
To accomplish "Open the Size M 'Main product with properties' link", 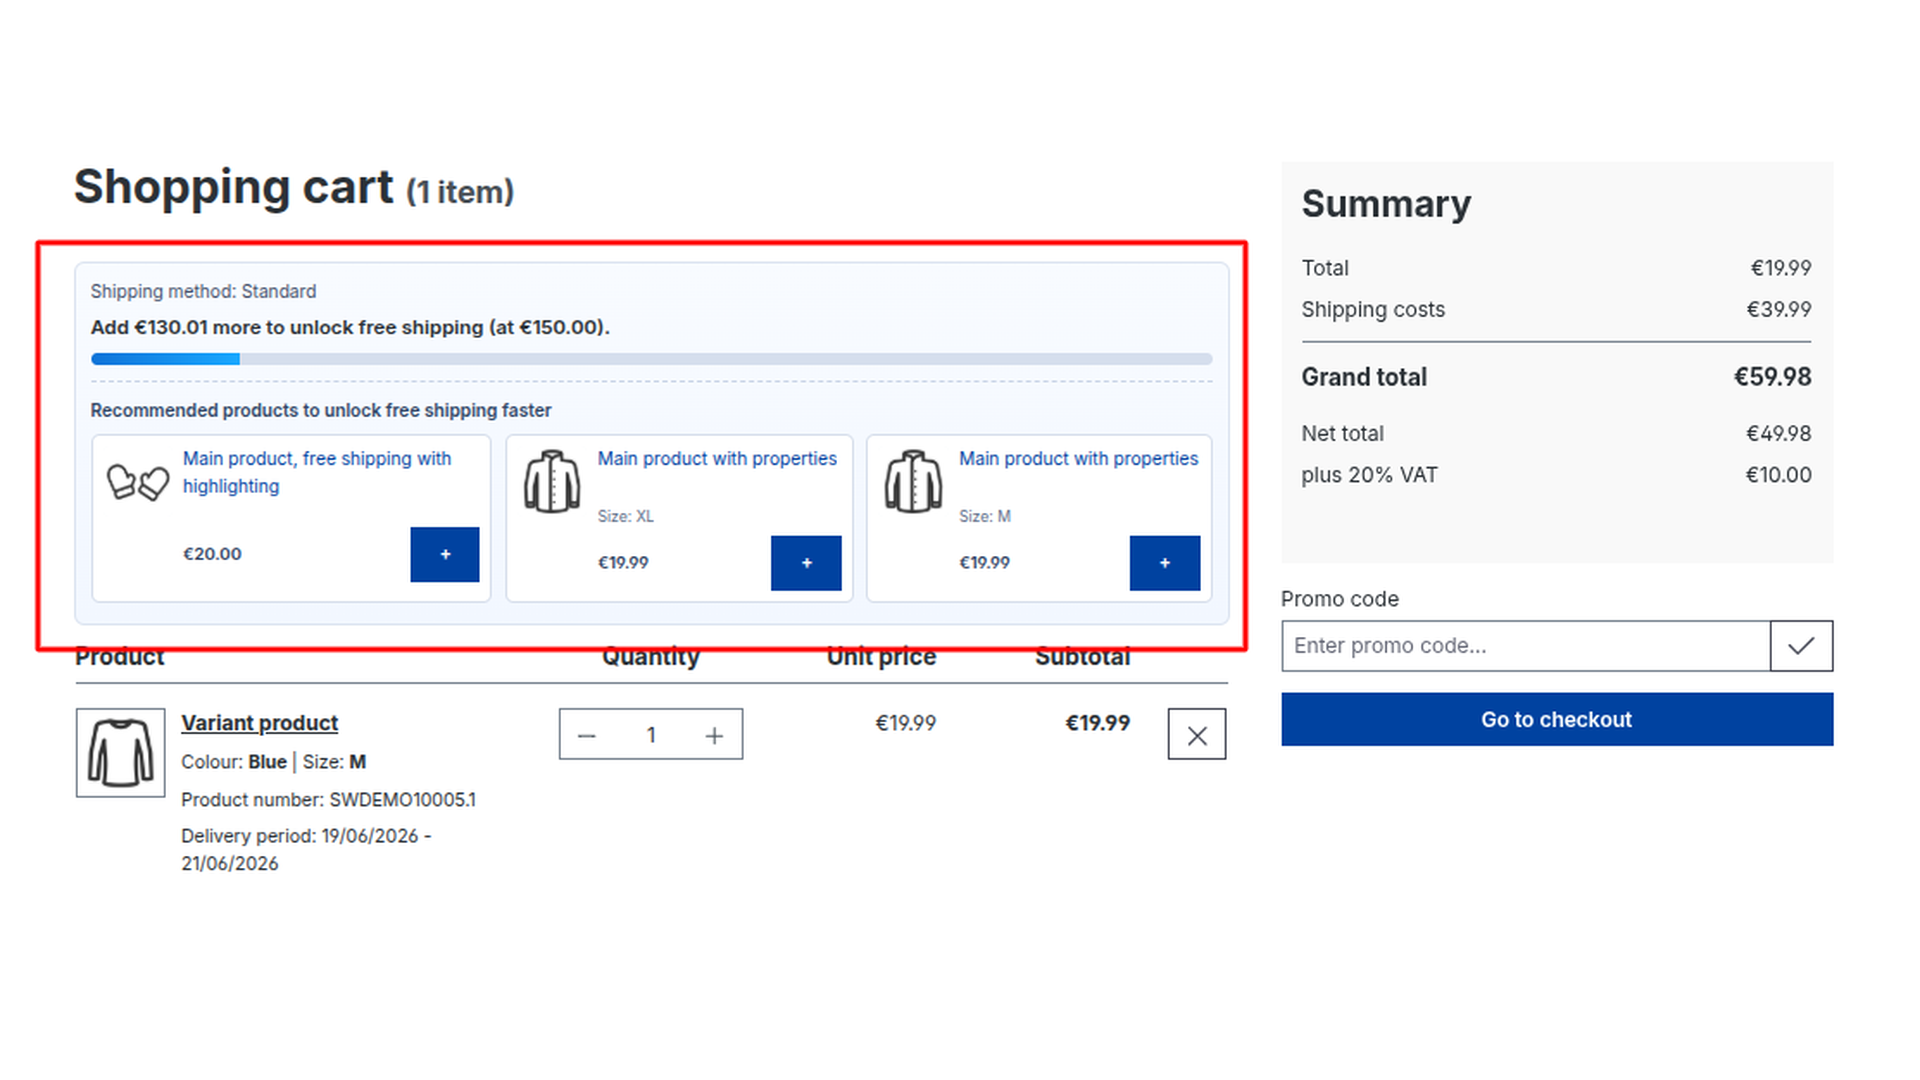I will [1078, 458].
